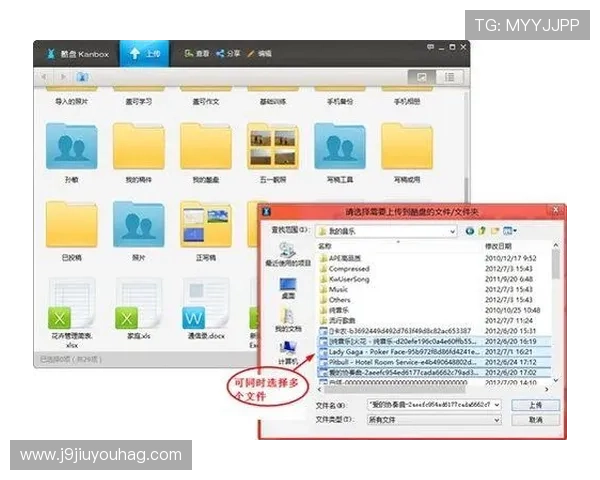
Task: Click the 编辑 edit pencil toolbar item
Action: tap(260, 54)
